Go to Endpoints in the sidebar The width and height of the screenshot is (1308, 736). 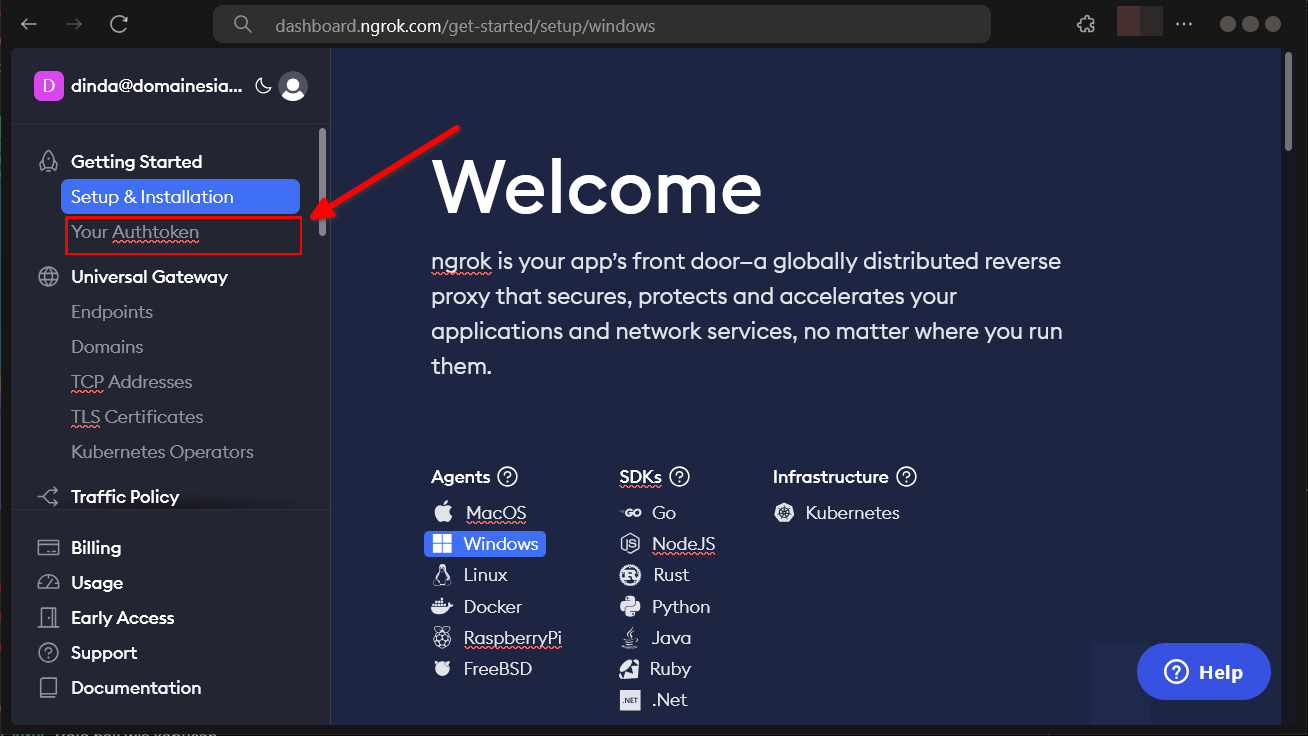pos(112,312)
